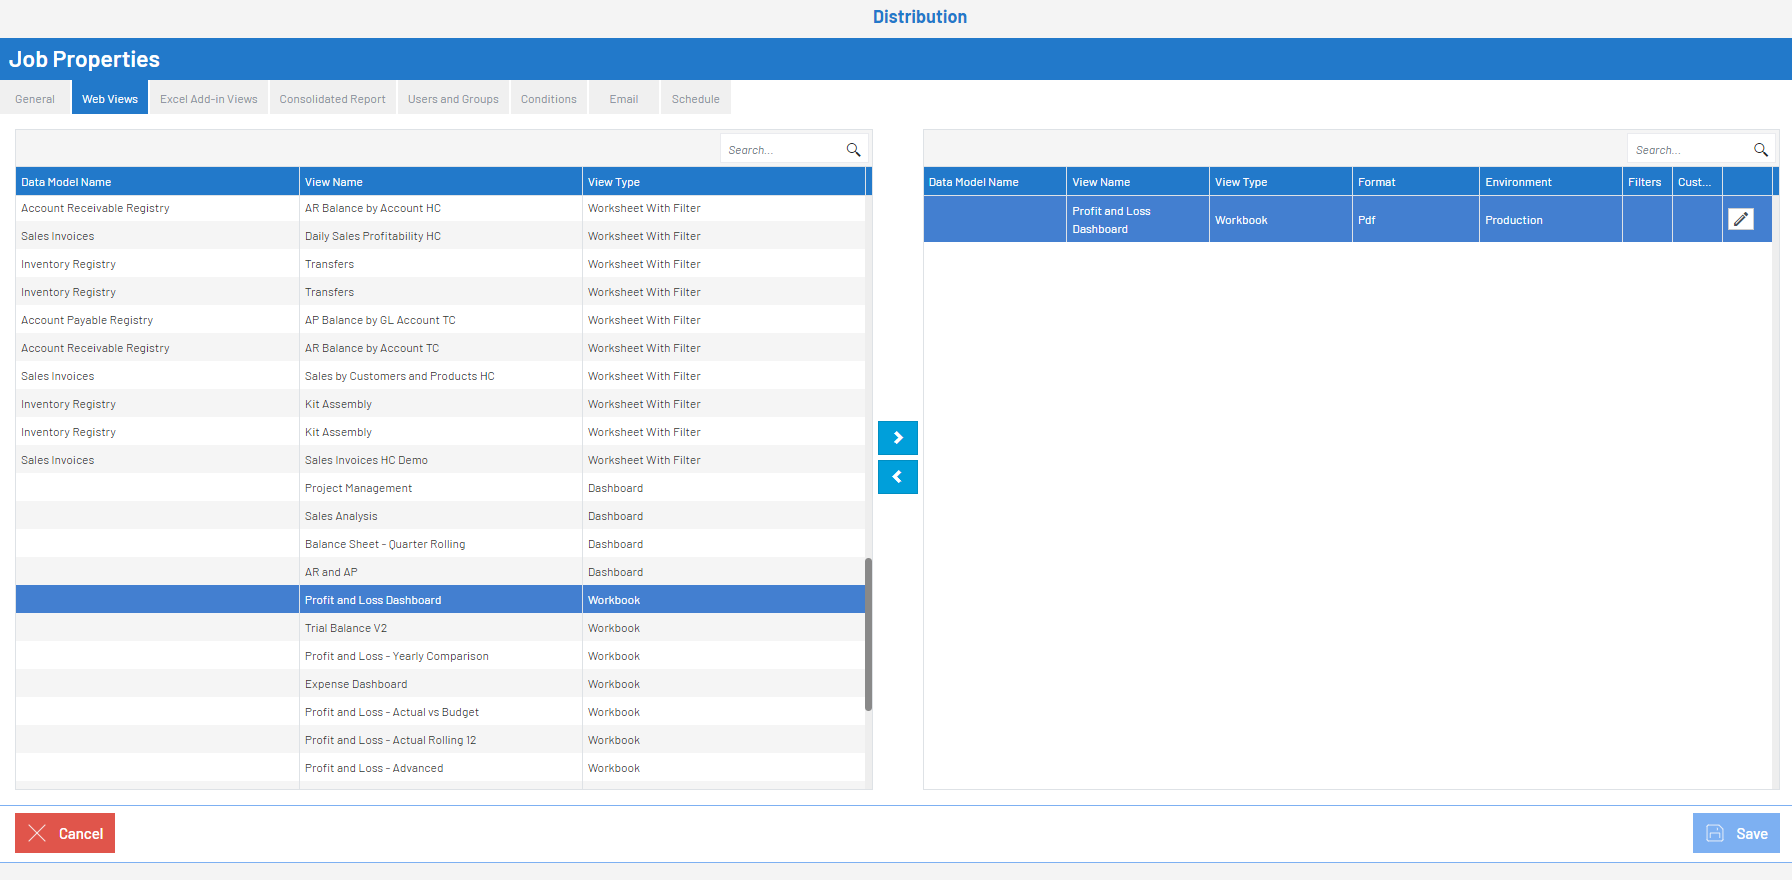Open the Excel Add-in Views tab

pyautogui.click(x=209, y=99)
